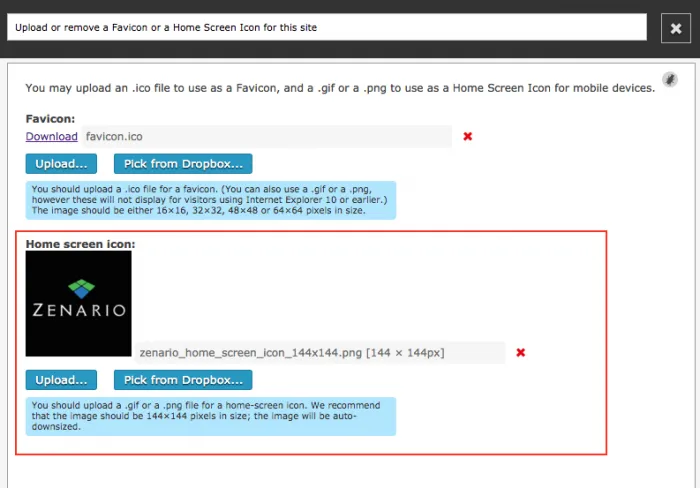Click the 'Favicon:' section label
Image resolution: width=700 pixels, height=488 pixels.
point(50,119)
